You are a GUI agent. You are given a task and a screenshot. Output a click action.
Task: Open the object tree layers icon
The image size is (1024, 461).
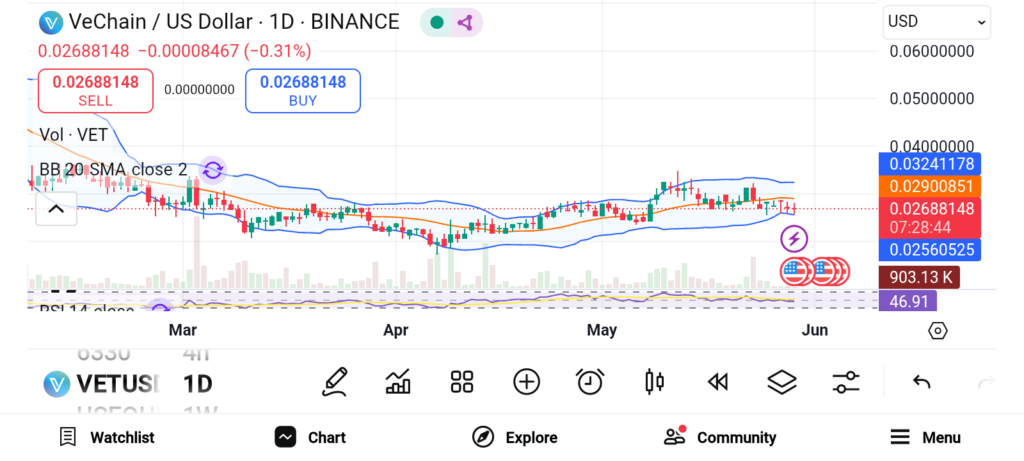(782, 382)
